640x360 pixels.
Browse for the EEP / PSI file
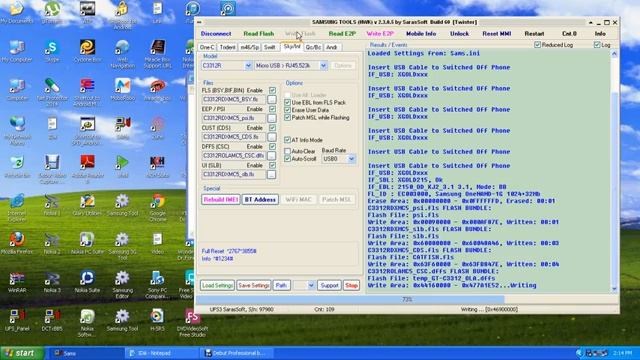(x=271, y=118)
